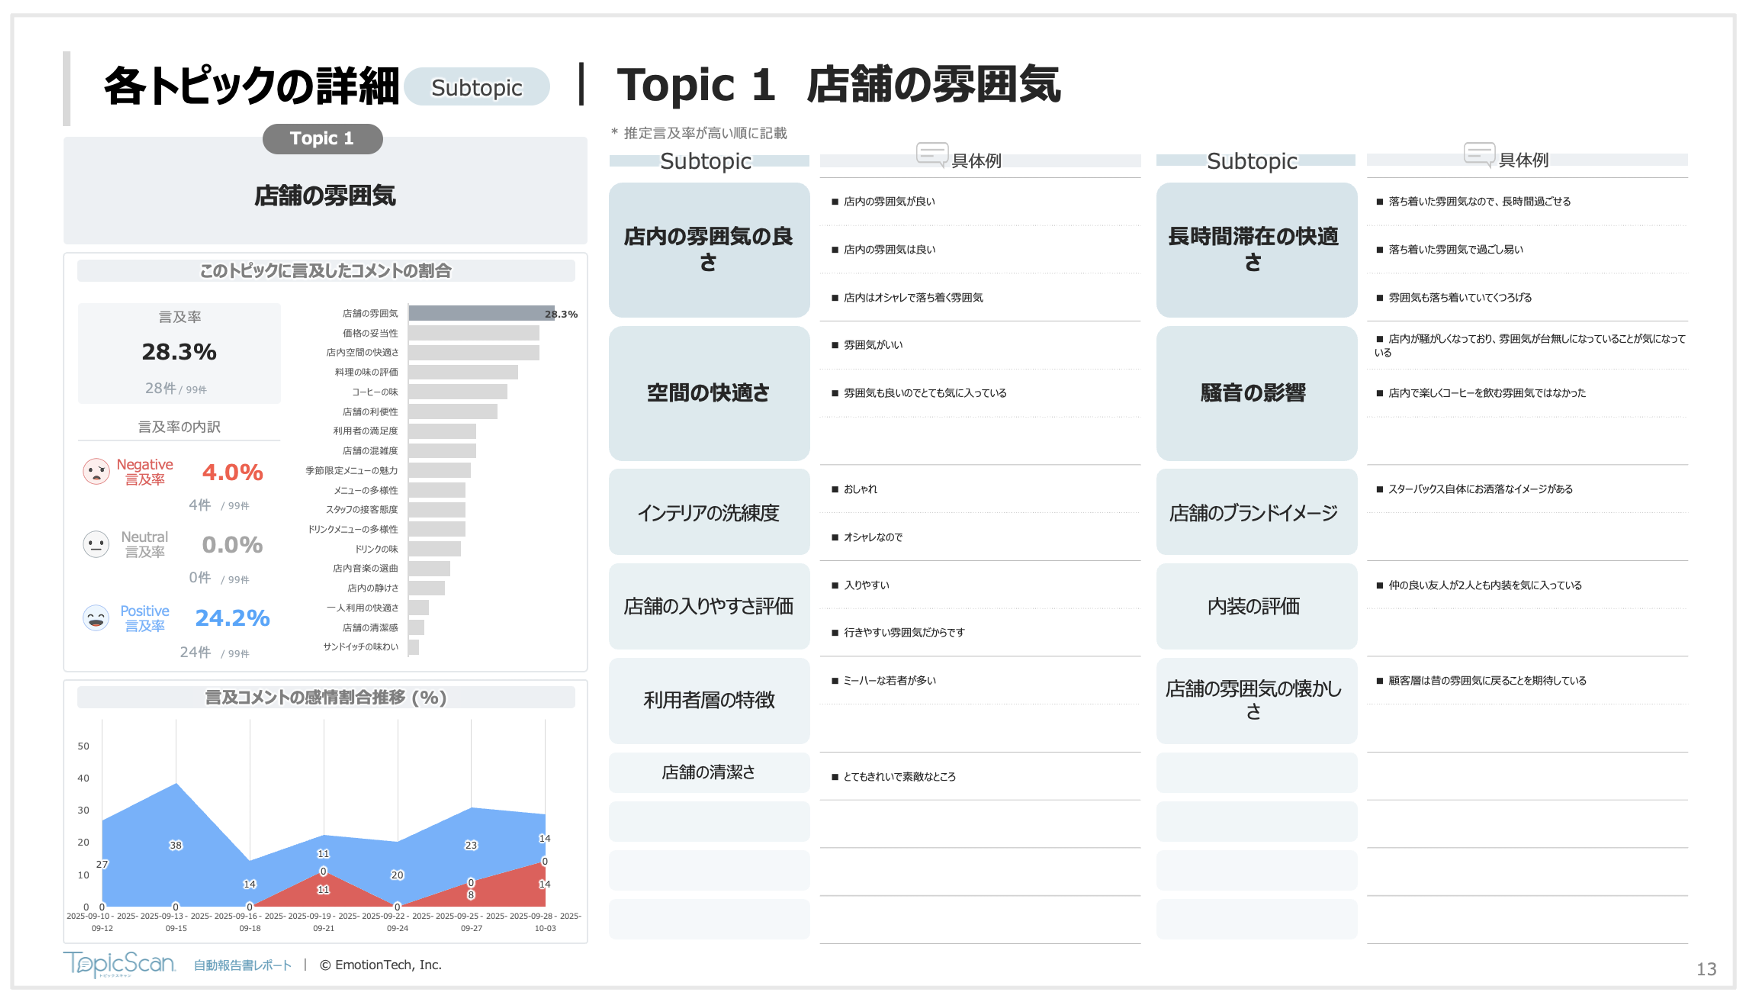Click the 騒音の影響 subtopic card
1748x1002 pixels.
coord(1255,393)
